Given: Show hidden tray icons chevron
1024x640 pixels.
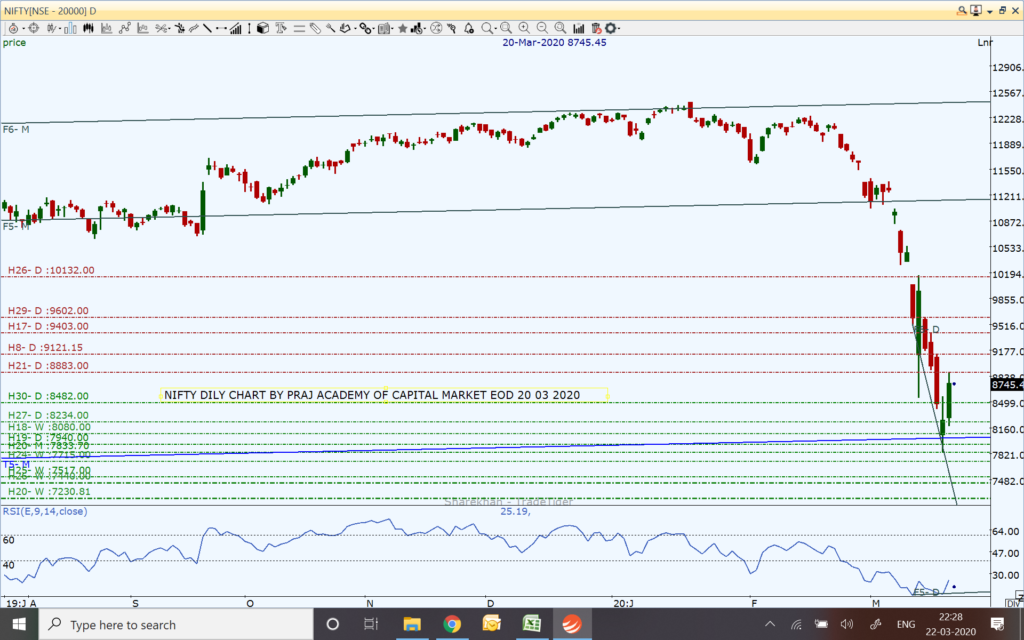Looking at the screenshot, I should click(x=770, y=624).
